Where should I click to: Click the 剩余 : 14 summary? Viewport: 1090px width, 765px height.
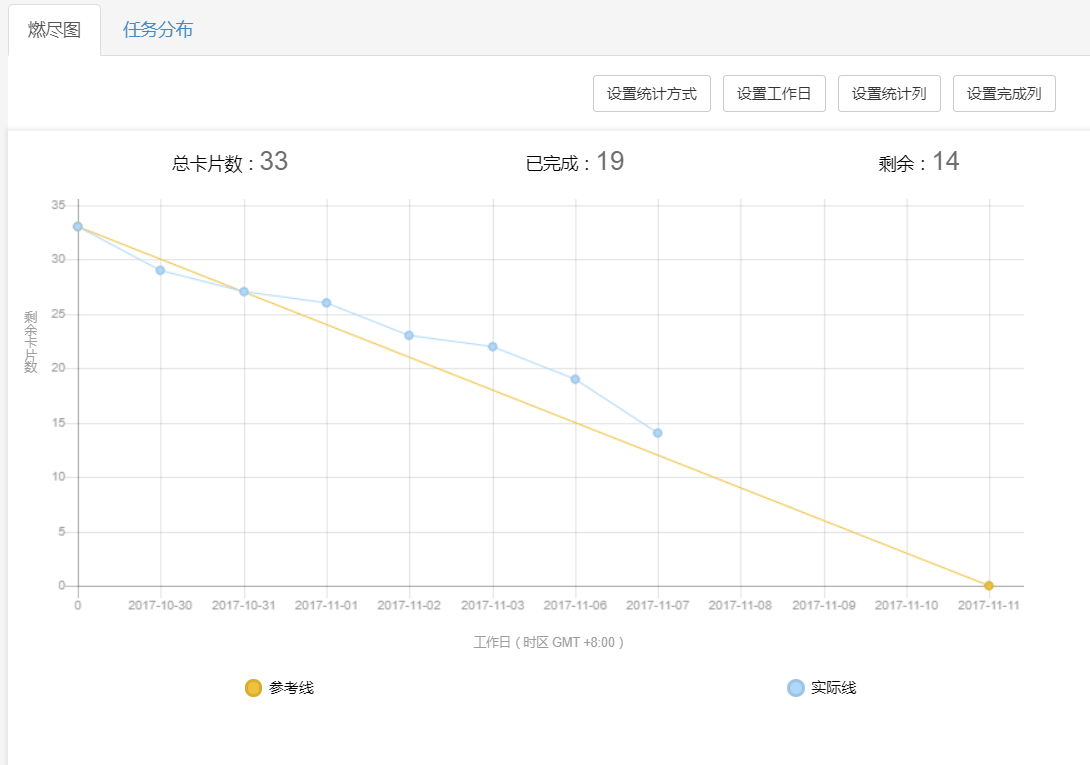(918, 162)
